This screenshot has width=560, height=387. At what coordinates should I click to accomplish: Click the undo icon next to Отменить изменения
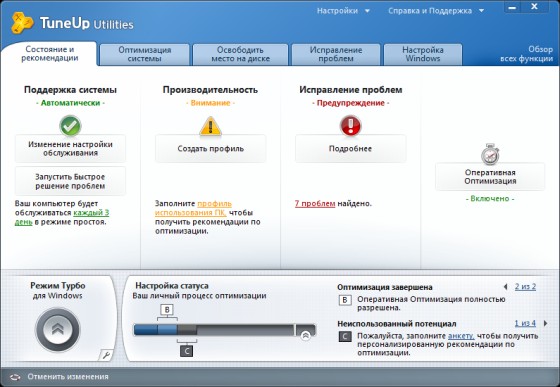15,377
